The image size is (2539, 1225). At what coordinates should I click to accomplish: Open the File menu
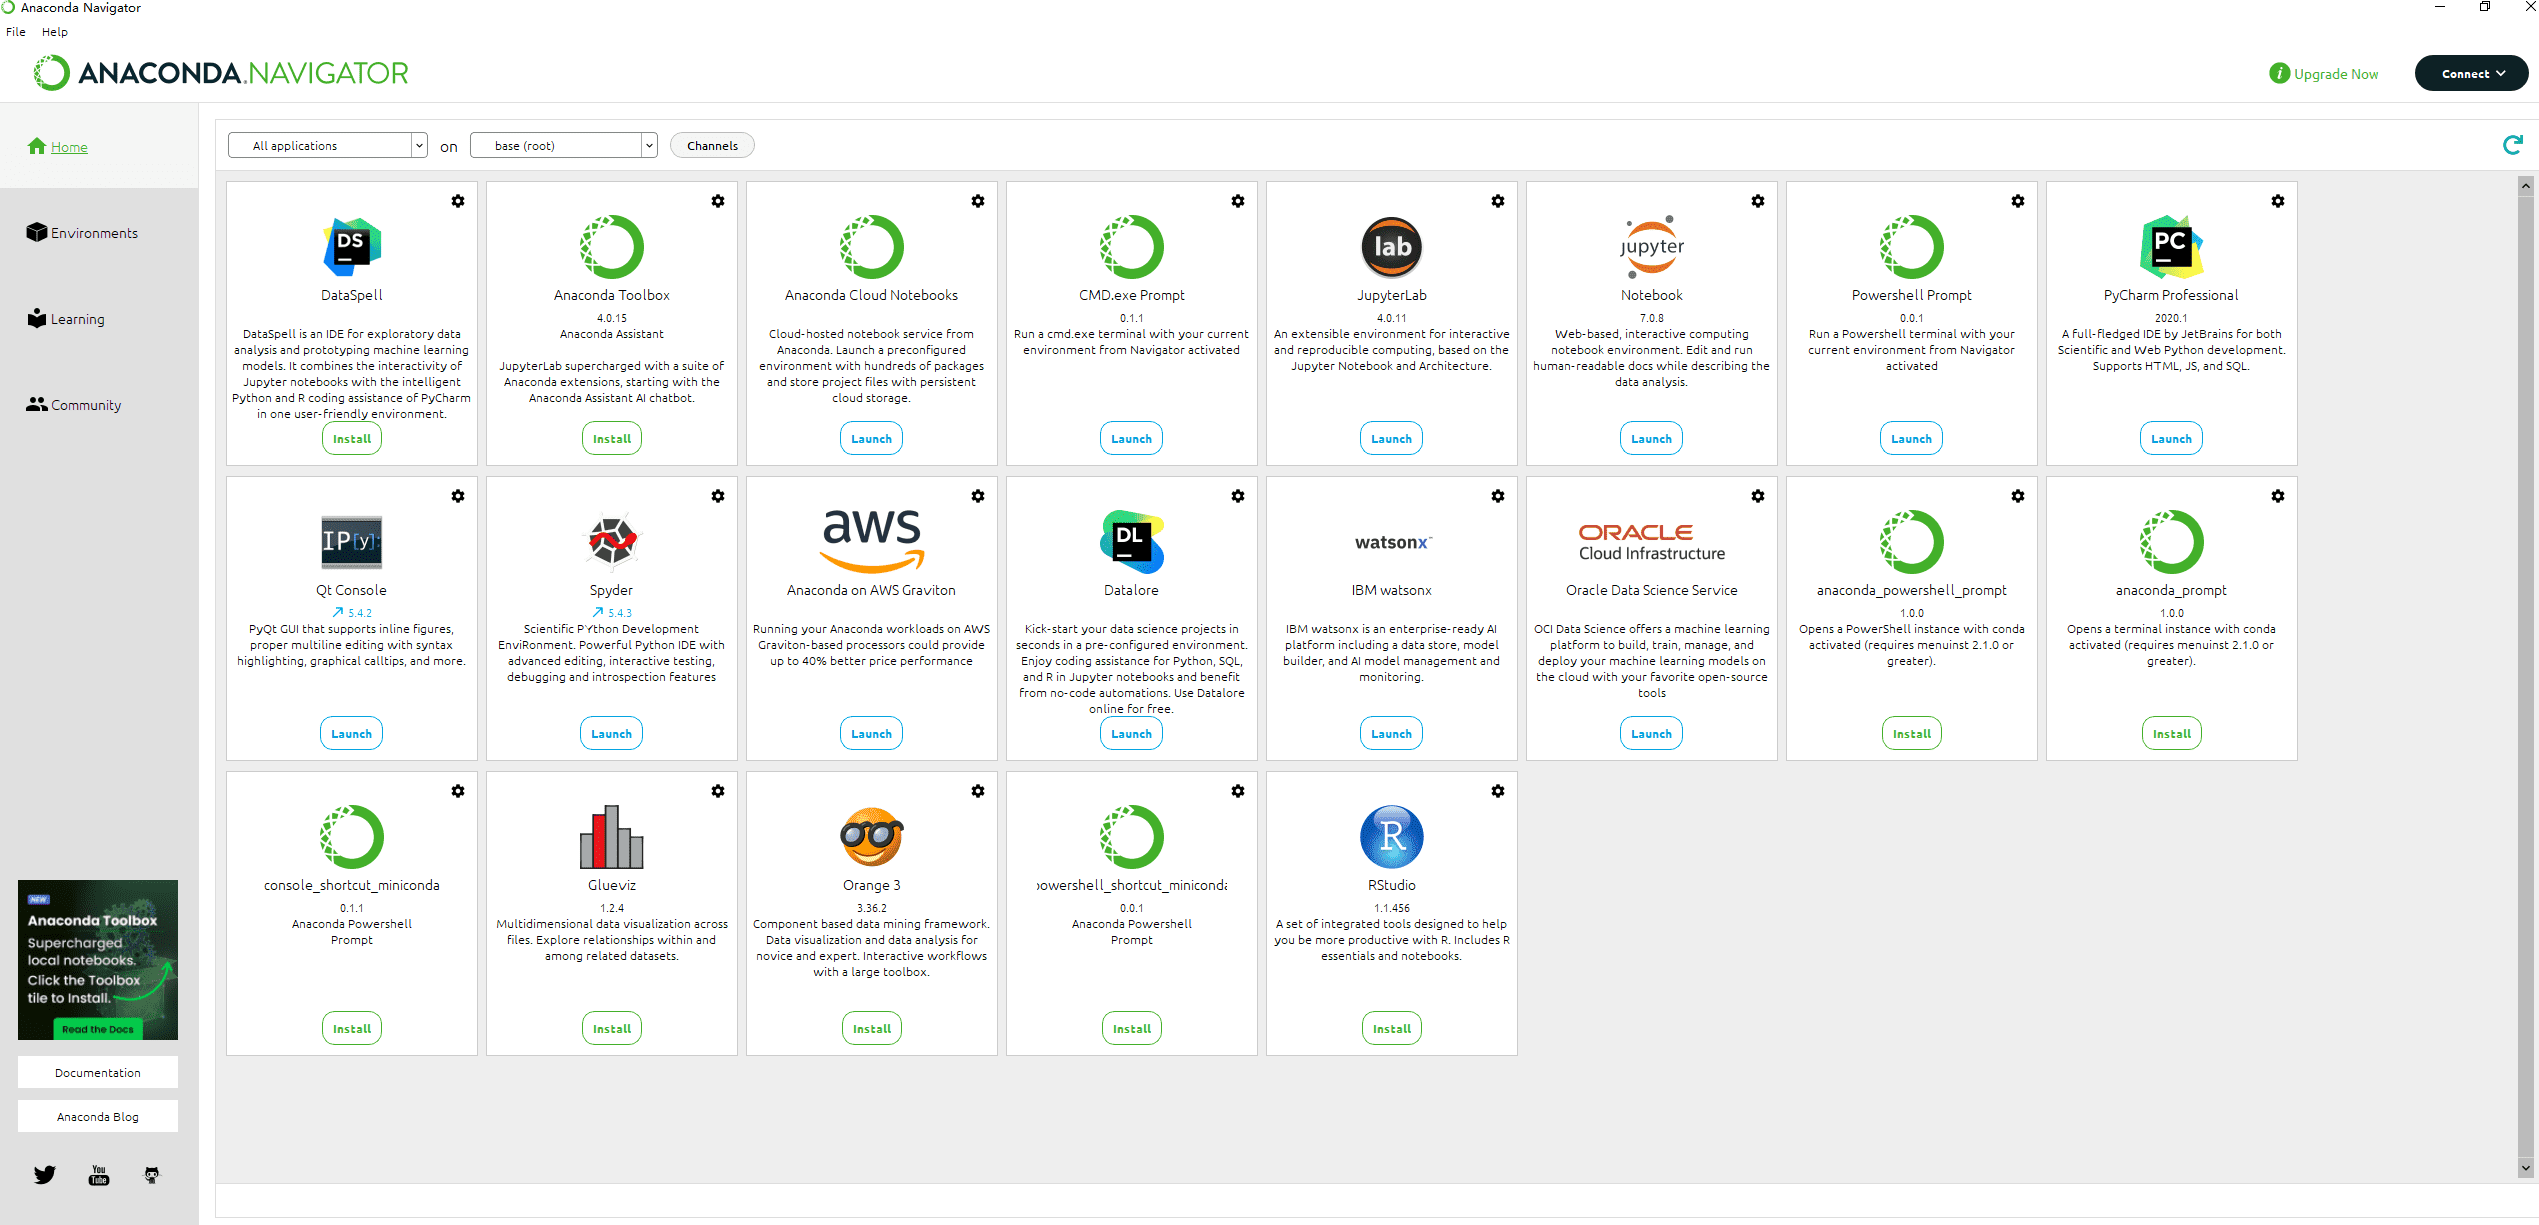click(x=16, y=32)
